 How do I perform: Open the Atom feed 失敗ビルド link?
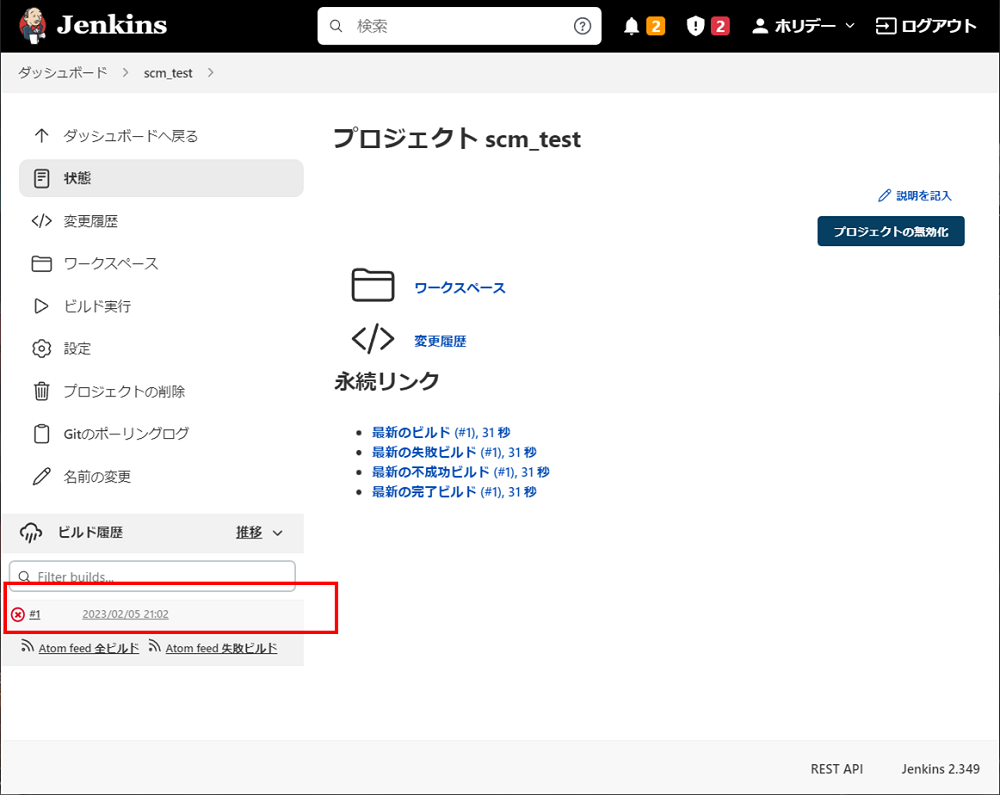(221, 648)
